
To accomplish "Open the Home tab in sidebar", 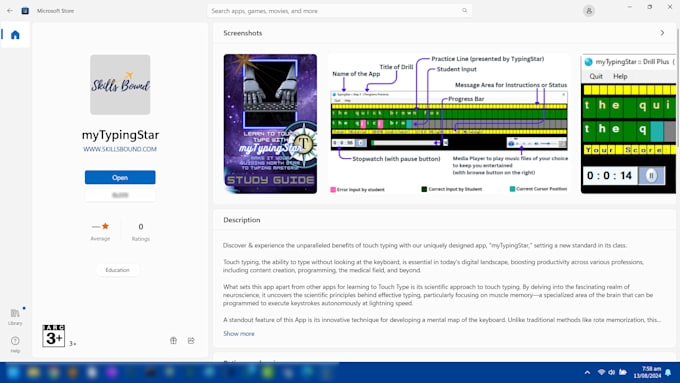I will pos(15,35).
